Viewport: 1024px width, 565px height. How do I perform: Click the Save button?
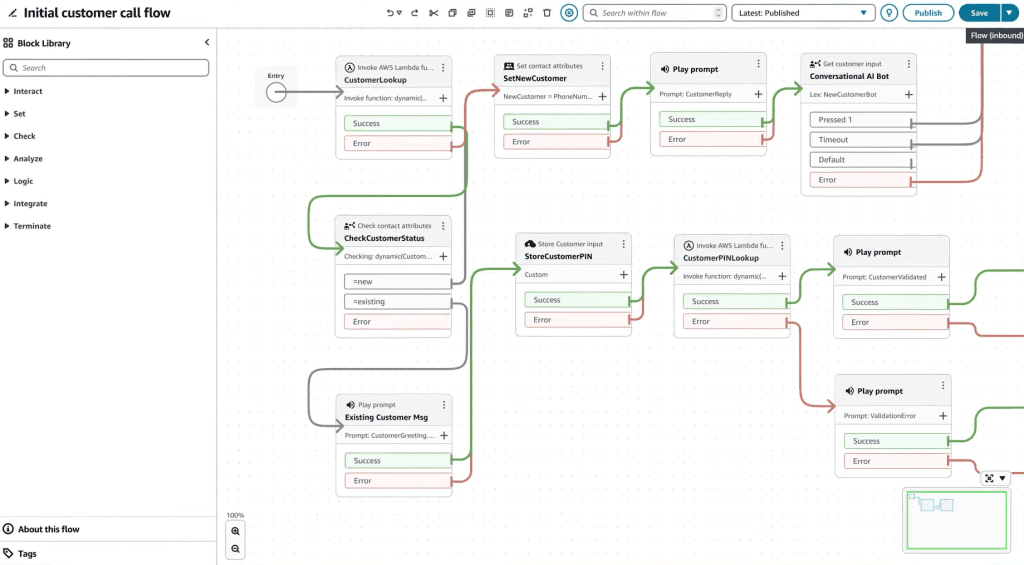979,12
